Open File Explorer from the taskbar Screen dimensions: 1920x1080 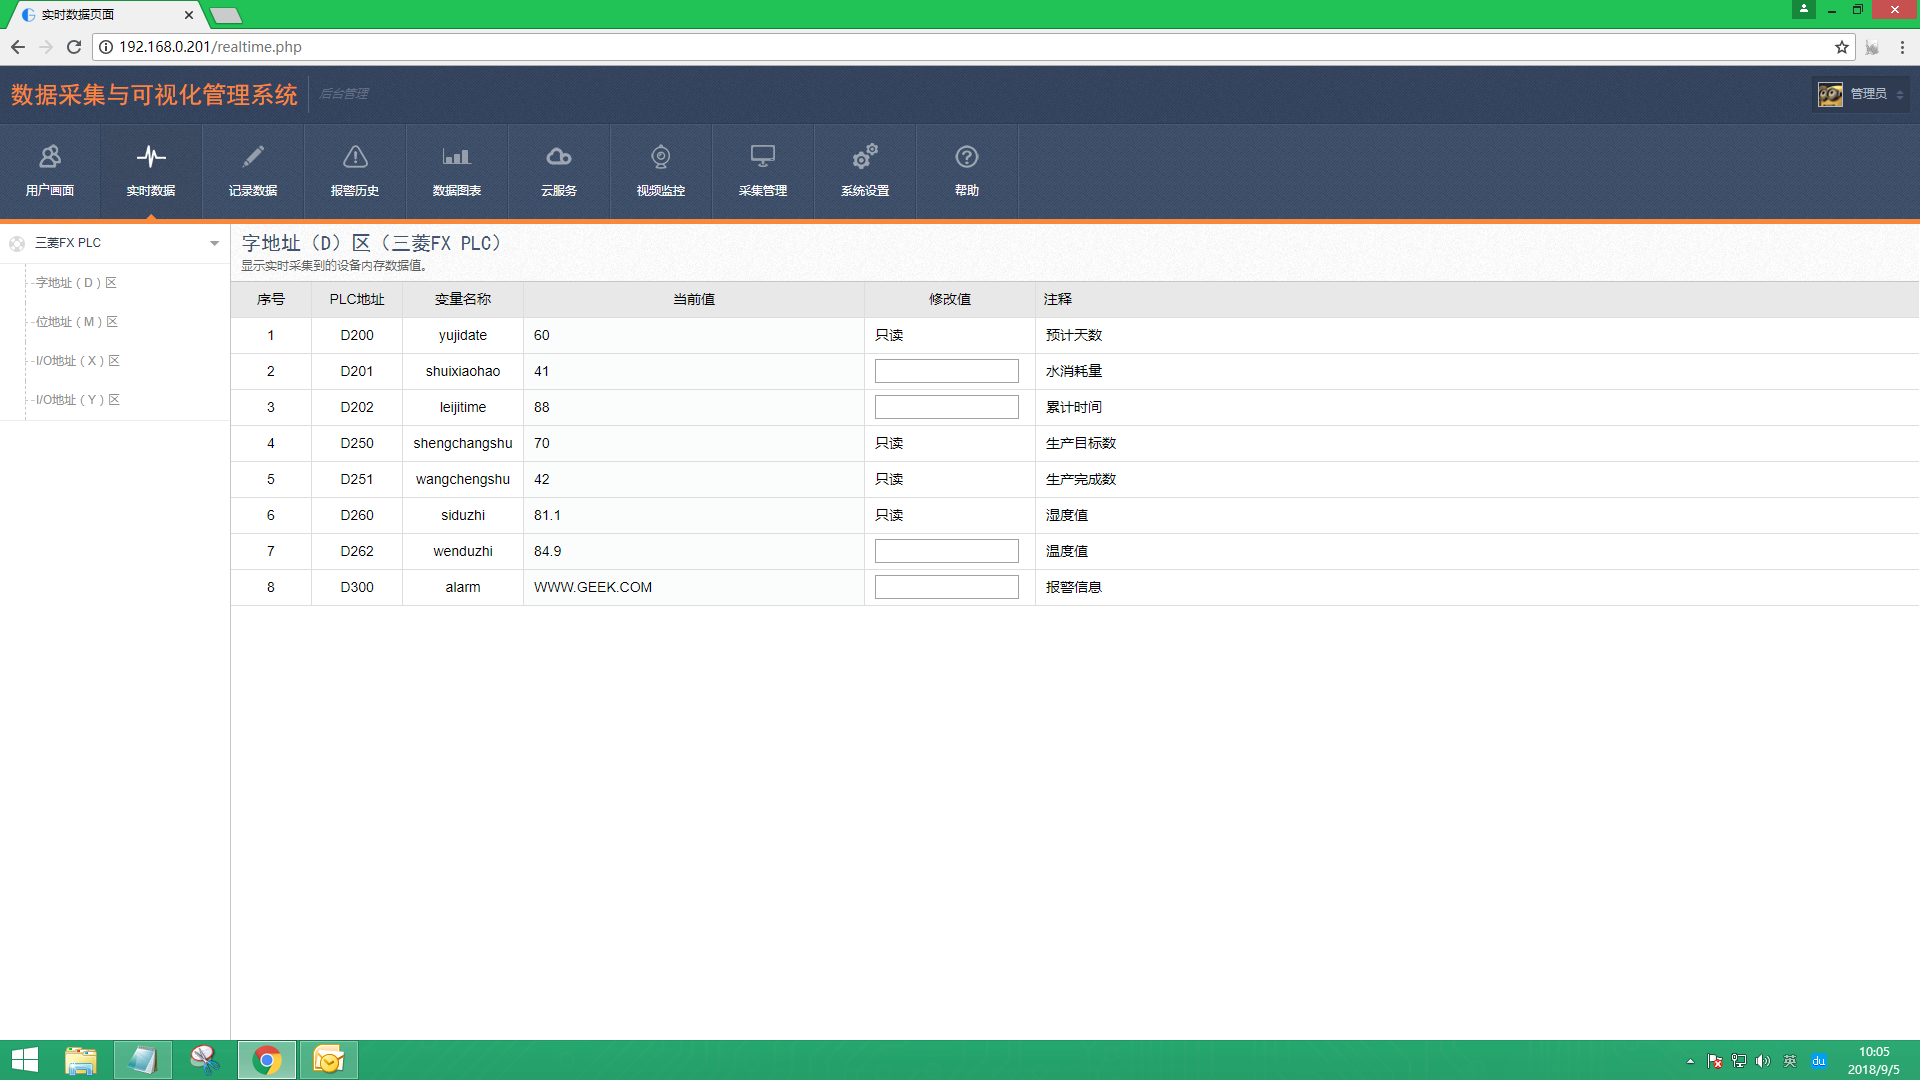[x=81, y=1060]
